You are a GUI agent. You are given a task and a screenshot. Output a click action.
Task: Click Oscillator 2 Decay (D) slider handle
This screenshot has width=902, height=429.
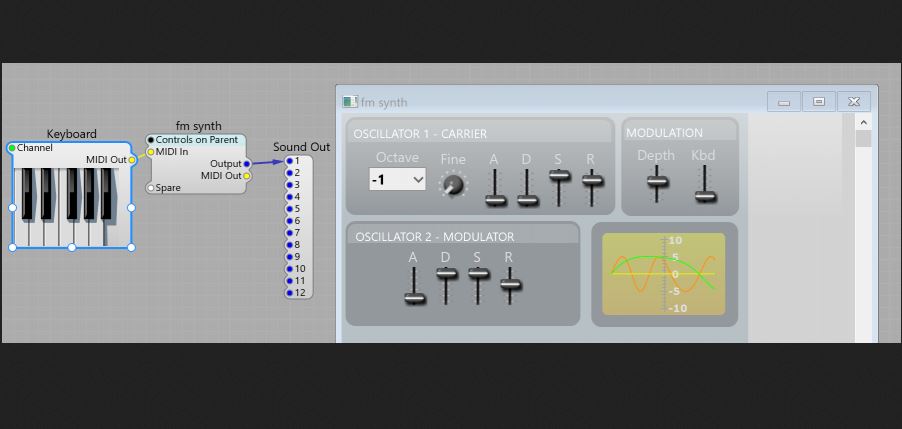tap(446, 274)
